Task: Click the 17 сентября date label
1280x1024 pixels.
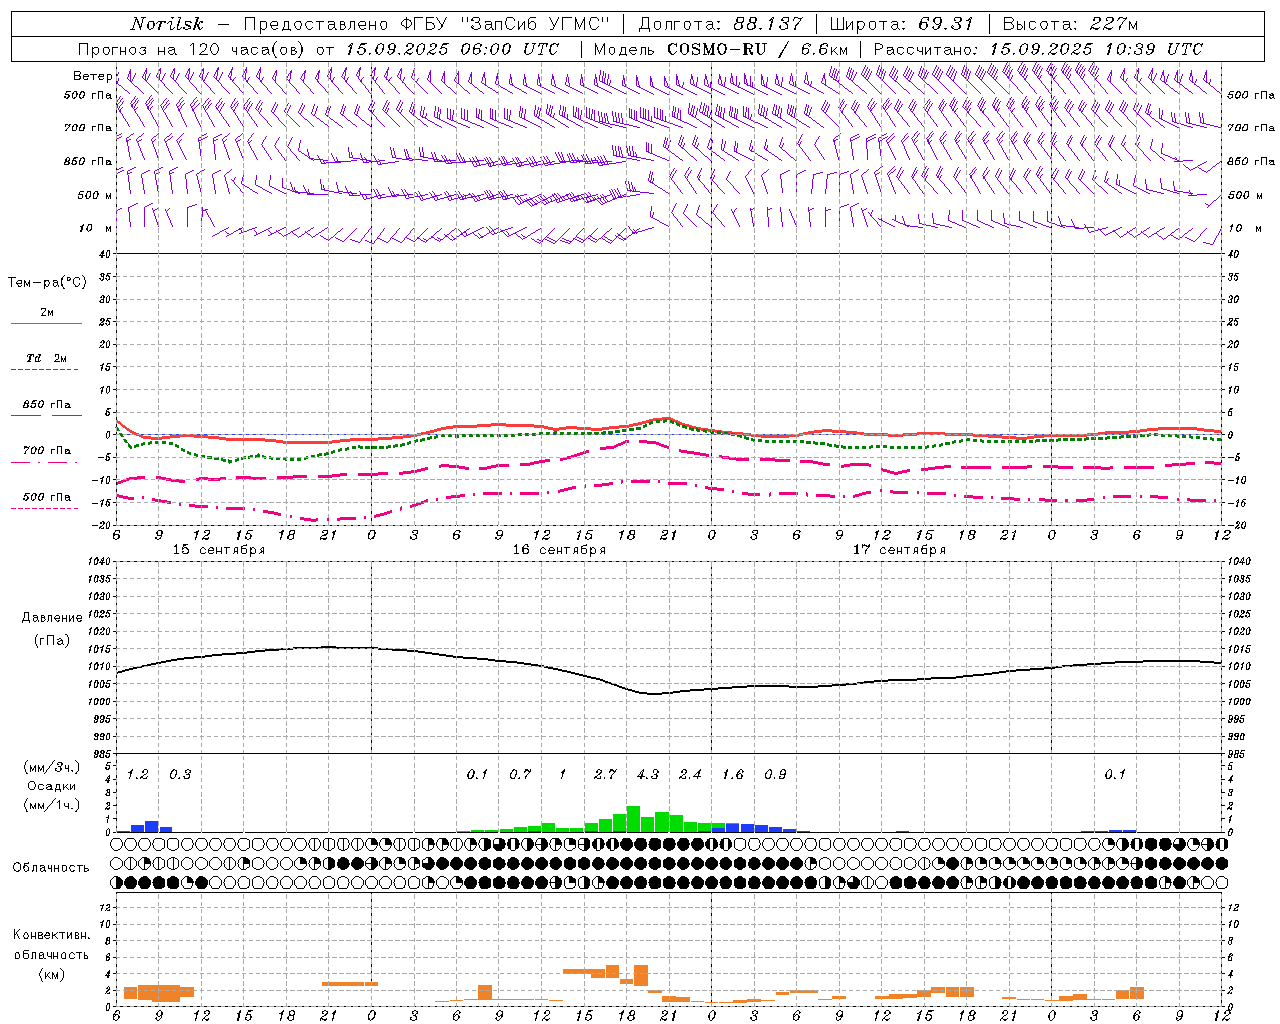Action: point(899,550)
